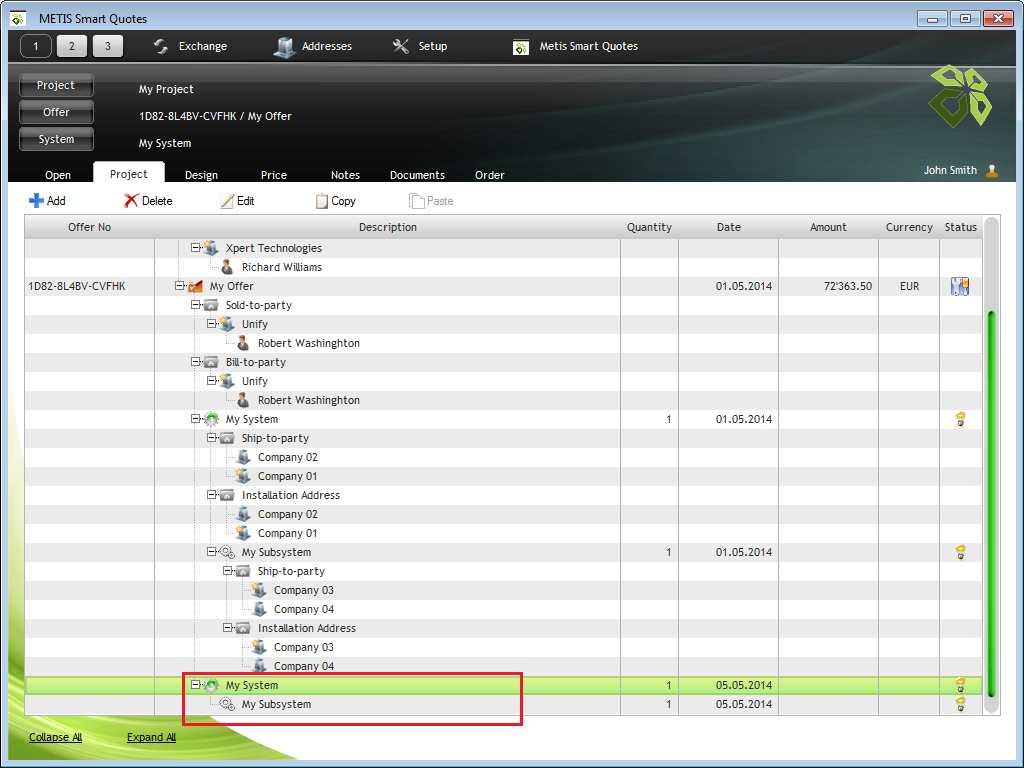Go to the Documents tab
1024x768 pixels.
417,175
